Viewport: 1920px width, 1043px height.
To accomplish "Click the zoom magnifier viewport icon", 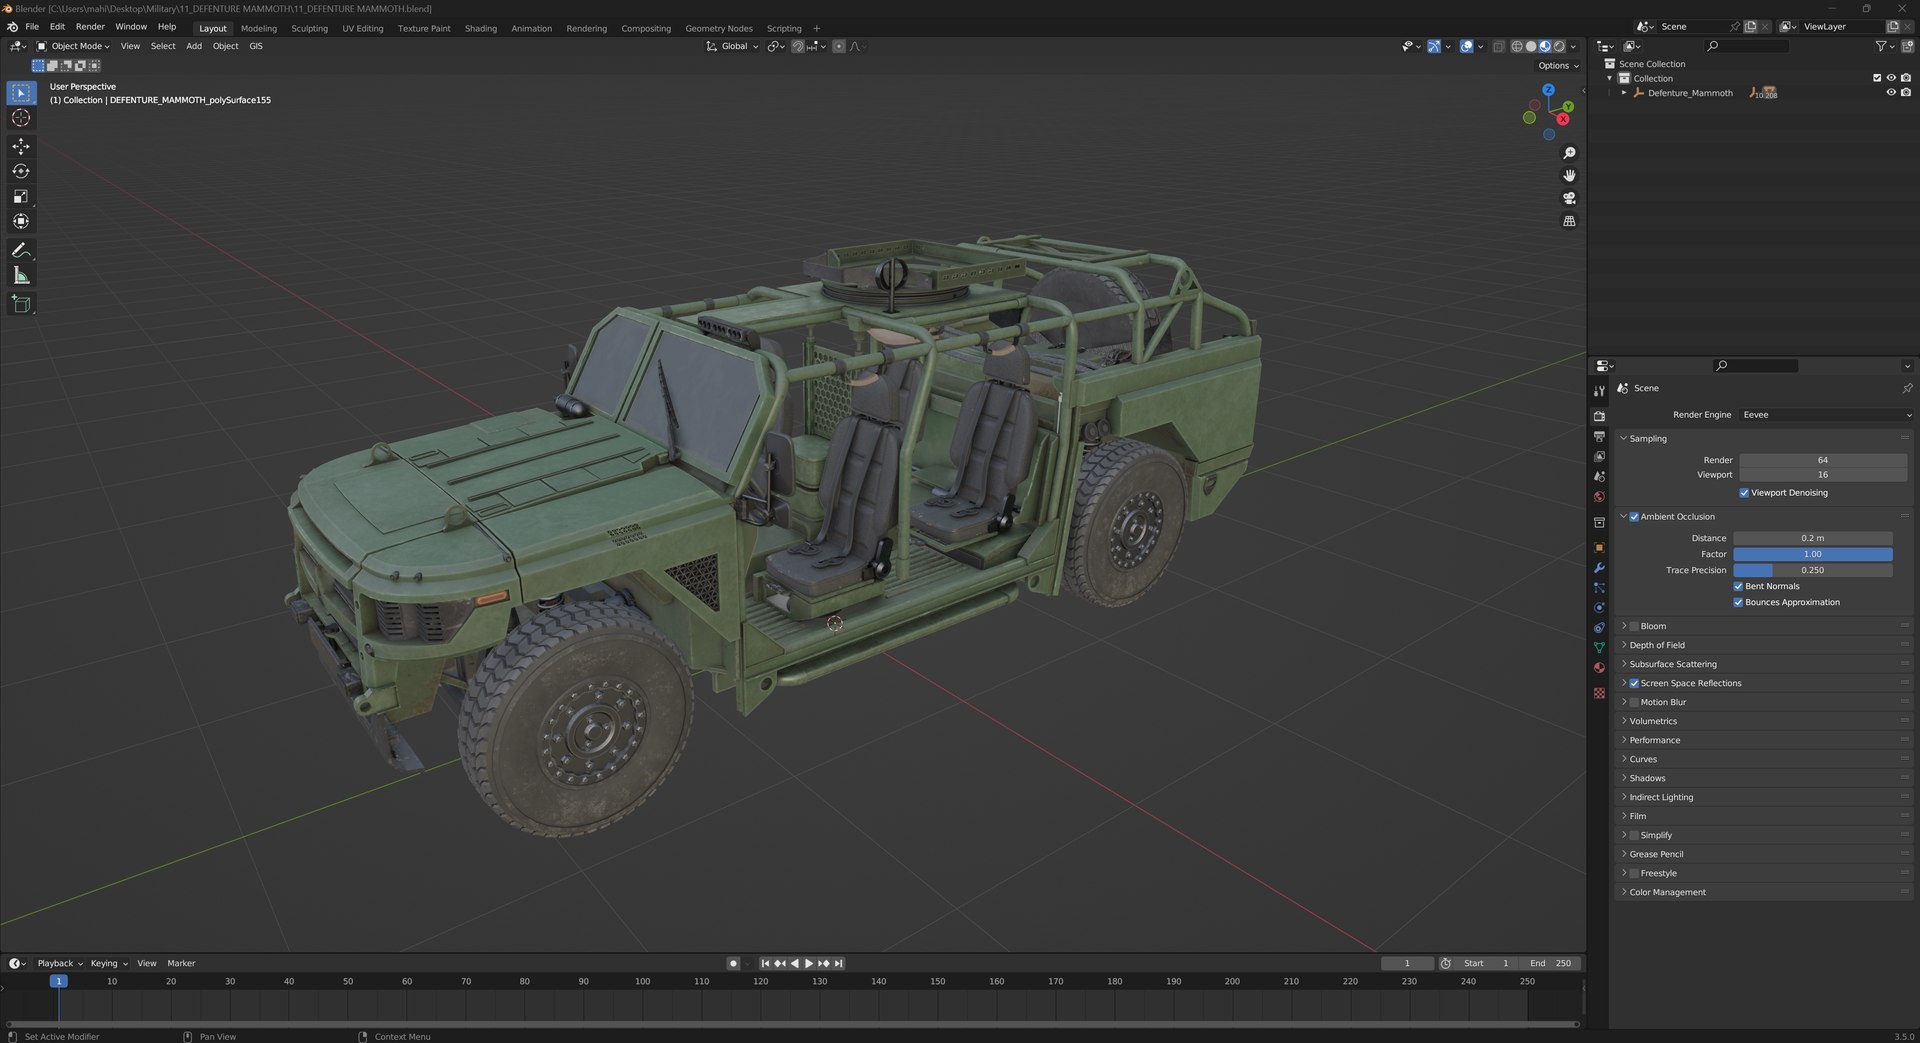I will (1569, 153).
